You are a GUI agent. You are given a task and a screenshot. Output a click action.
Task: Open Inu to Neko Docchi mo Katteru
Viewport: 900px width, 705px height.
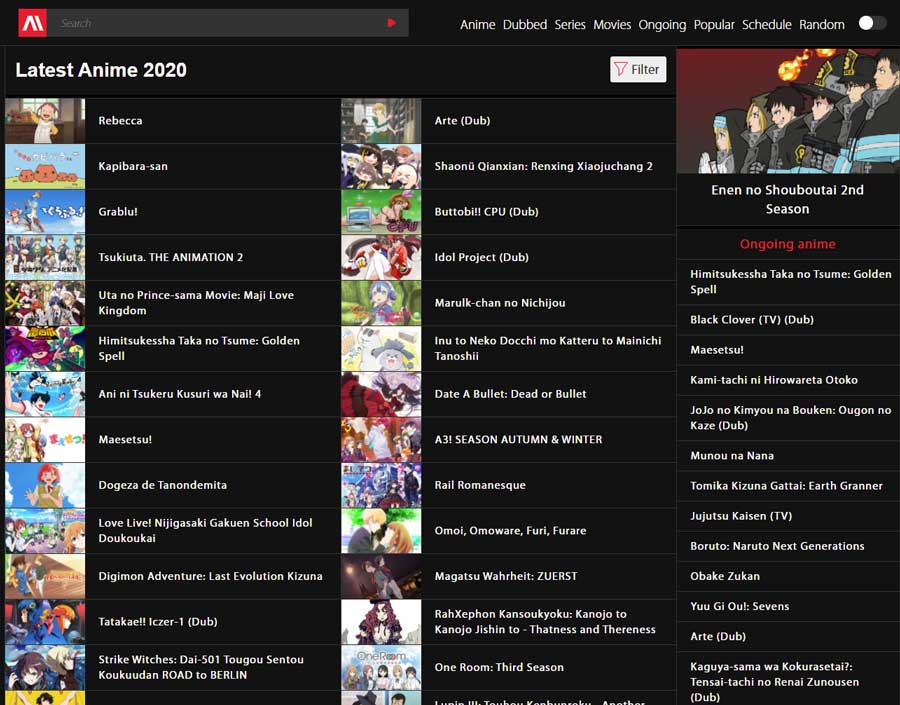point(548,348)
